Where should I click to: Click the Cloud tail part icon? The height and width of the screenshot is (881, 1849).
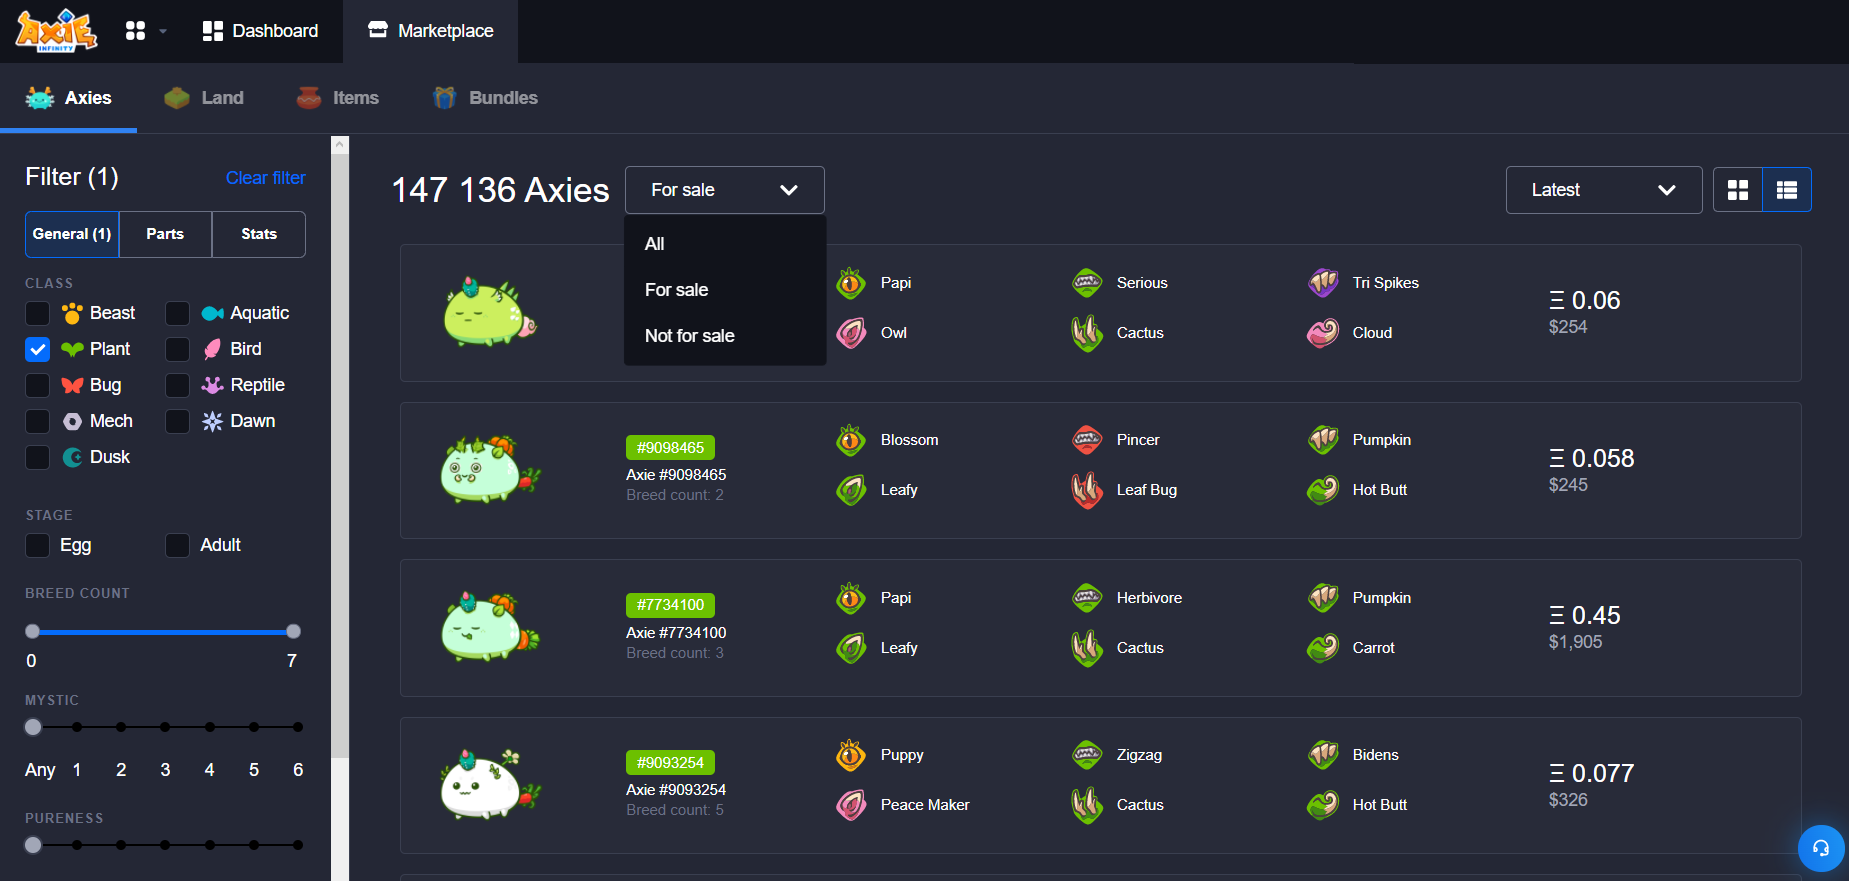(1323, 333)
